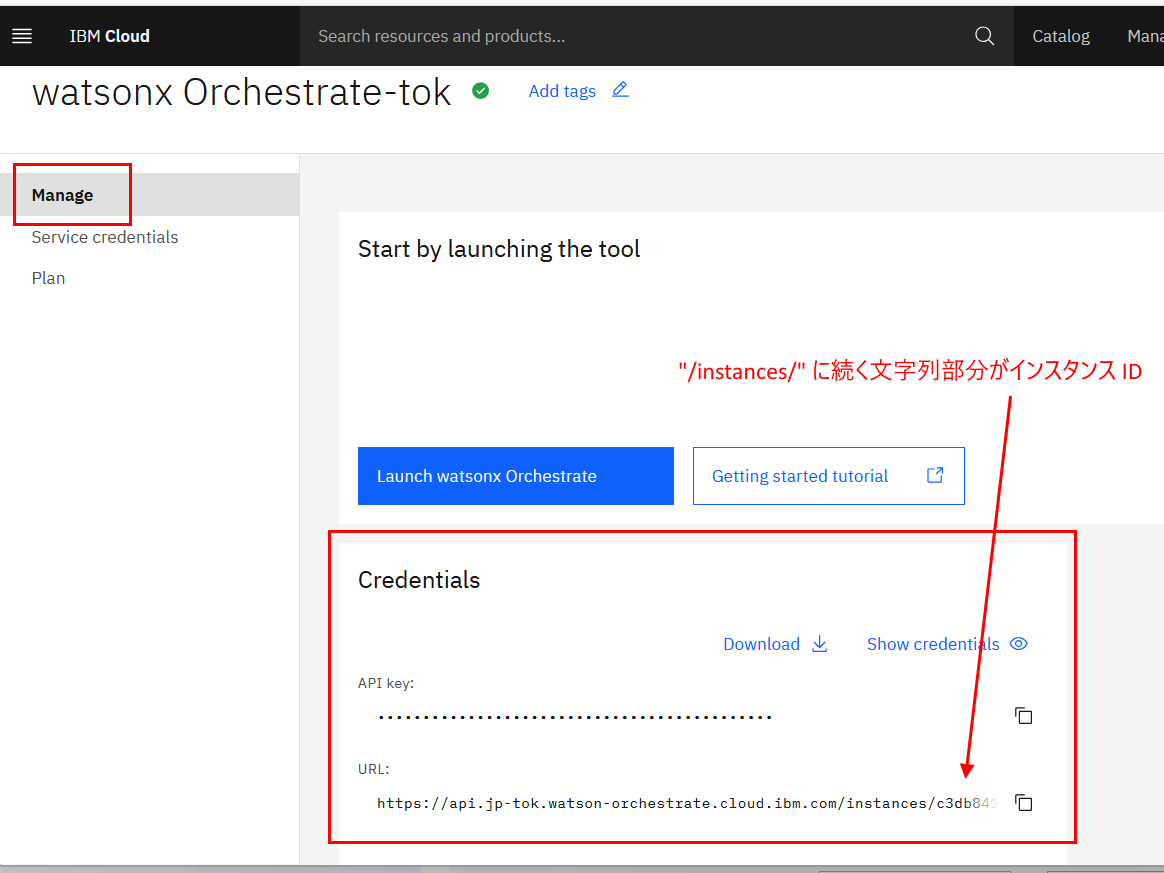Image resolution: width=1164 pixels, height=873 pixels.
Task: Click the download arrow icon
Action: 820,644
